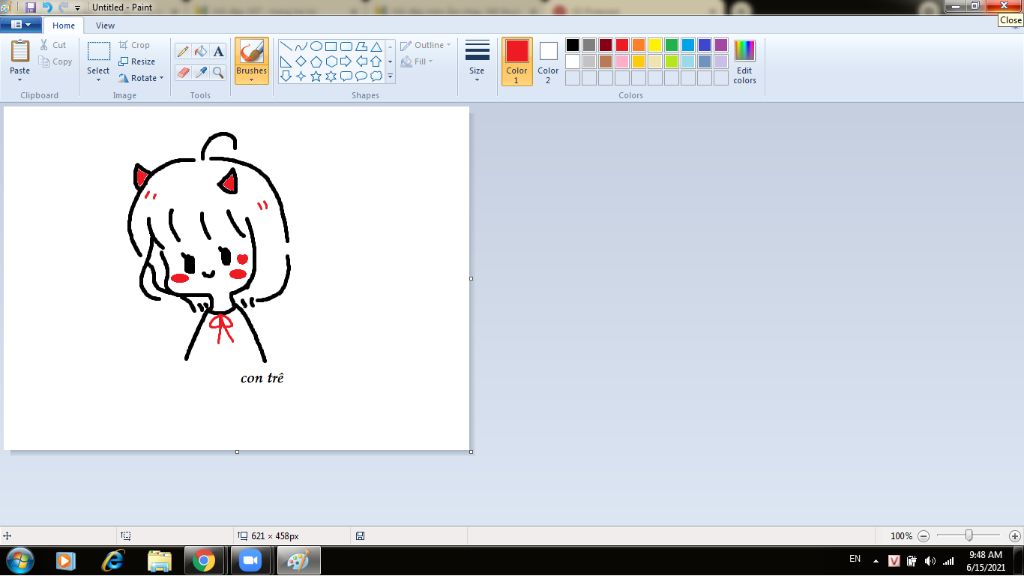The height and width of the screenshot is (576, 1024).
Task: Select the Eraser tool
Action: pos(183,72)
